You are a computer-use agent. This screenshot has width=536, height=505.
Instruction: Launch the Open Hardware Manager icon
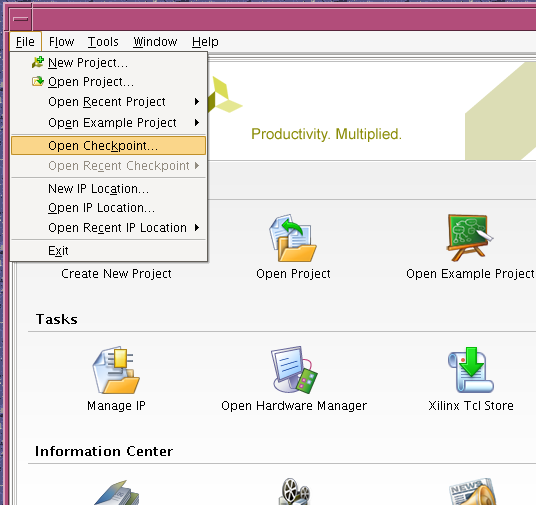pyautogui.click(x=294, y=370)
